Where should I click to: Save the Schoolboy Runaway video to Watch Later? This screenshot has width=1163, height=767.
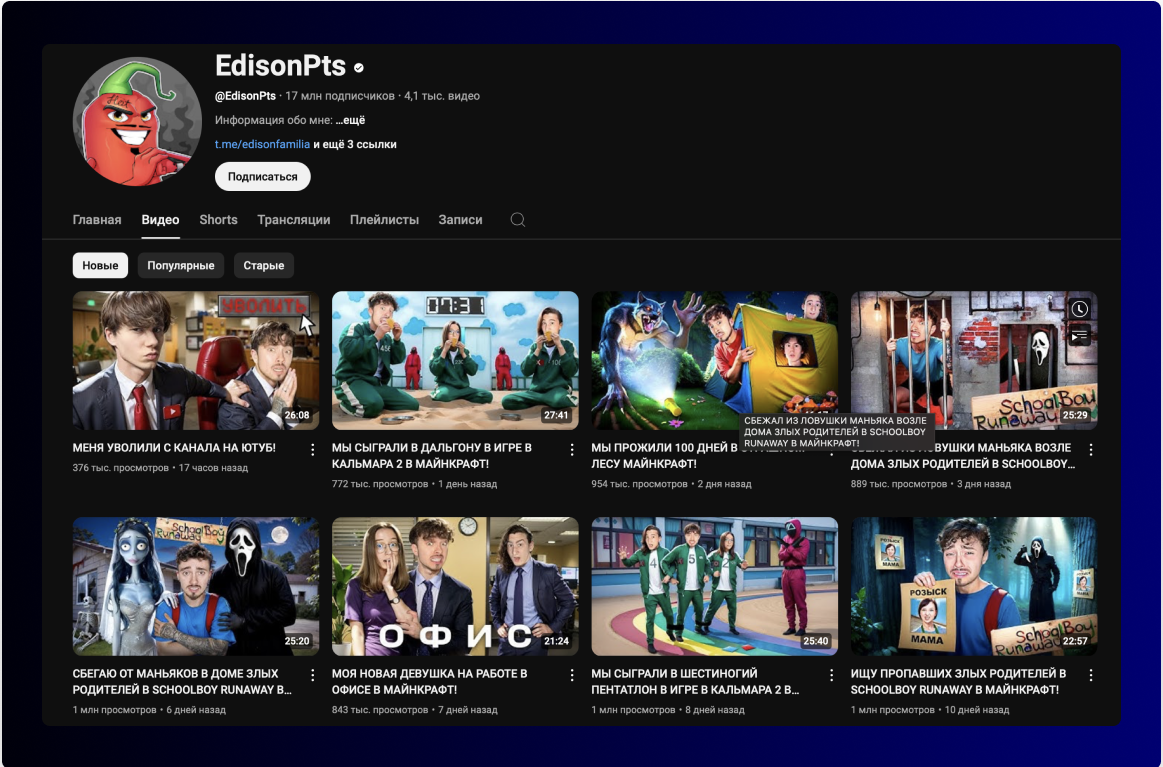[1079, 309]
